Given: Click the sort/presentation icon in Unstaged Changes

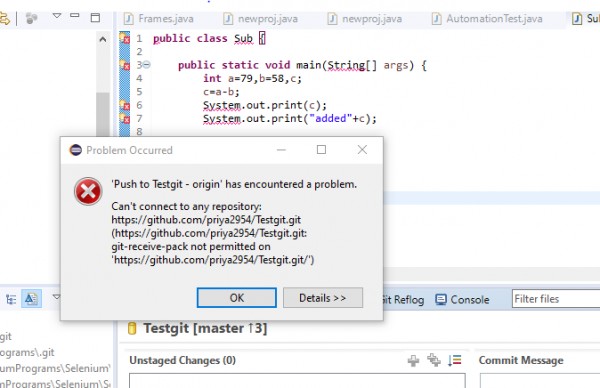Looking at the screenshot, I should [455, 360].
